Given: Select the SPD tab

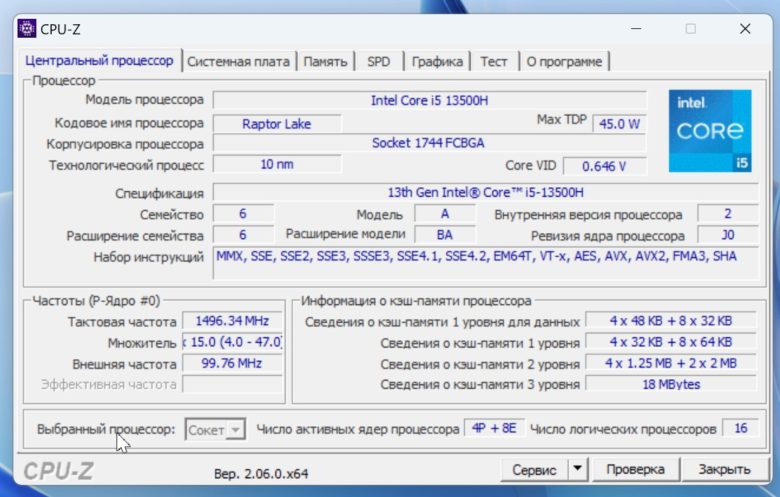Looking at the screenshot, I should point(379,62).
